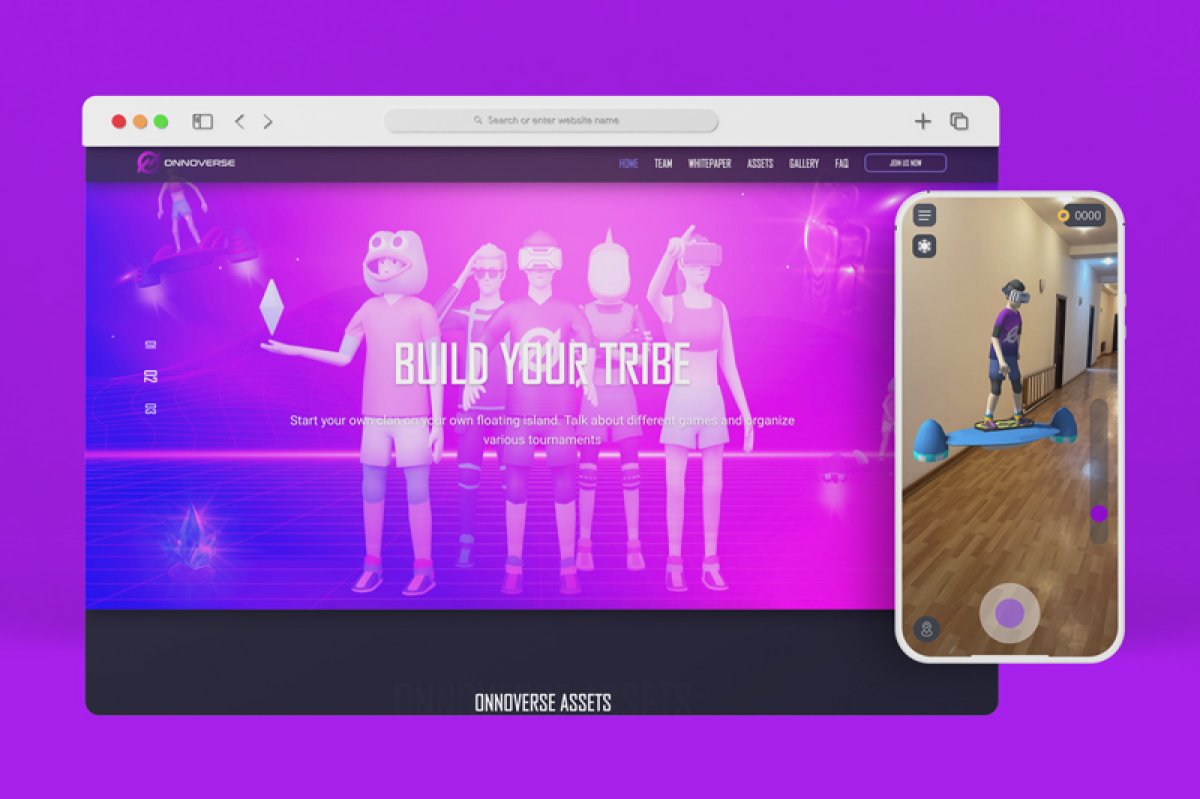1200x799 pixels.
Task: Open a new tab with the plus icon
Action: [922, 121]
